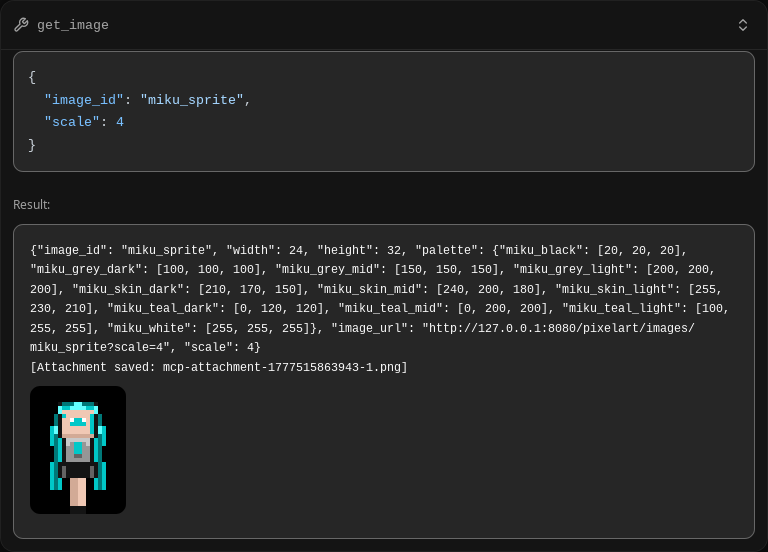
Task: Click the get_image tool name
Action: pos(73,25)
